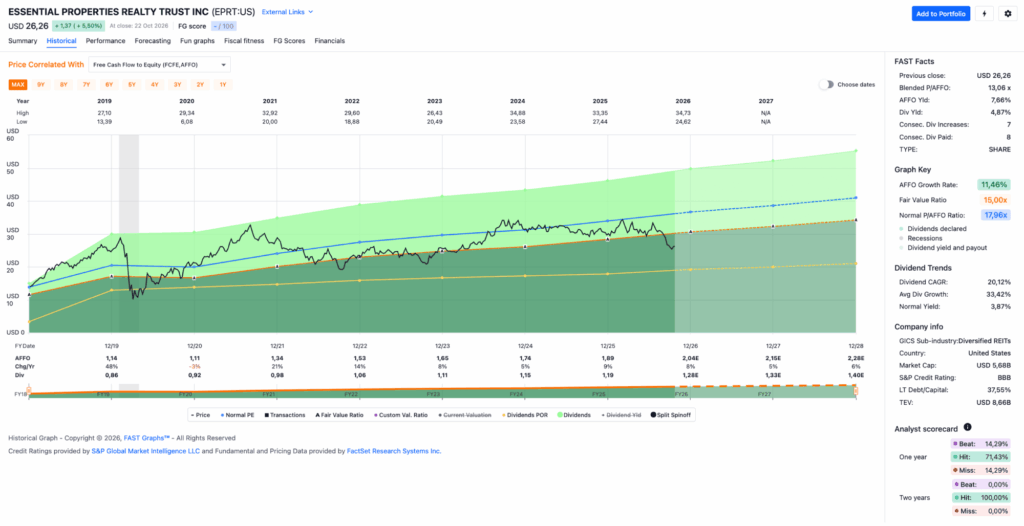Viewport: 1024px width, 526px height.
Task: Toggle Dividends POR legend item
Action: pyautogui.click(x=524, y=415)
